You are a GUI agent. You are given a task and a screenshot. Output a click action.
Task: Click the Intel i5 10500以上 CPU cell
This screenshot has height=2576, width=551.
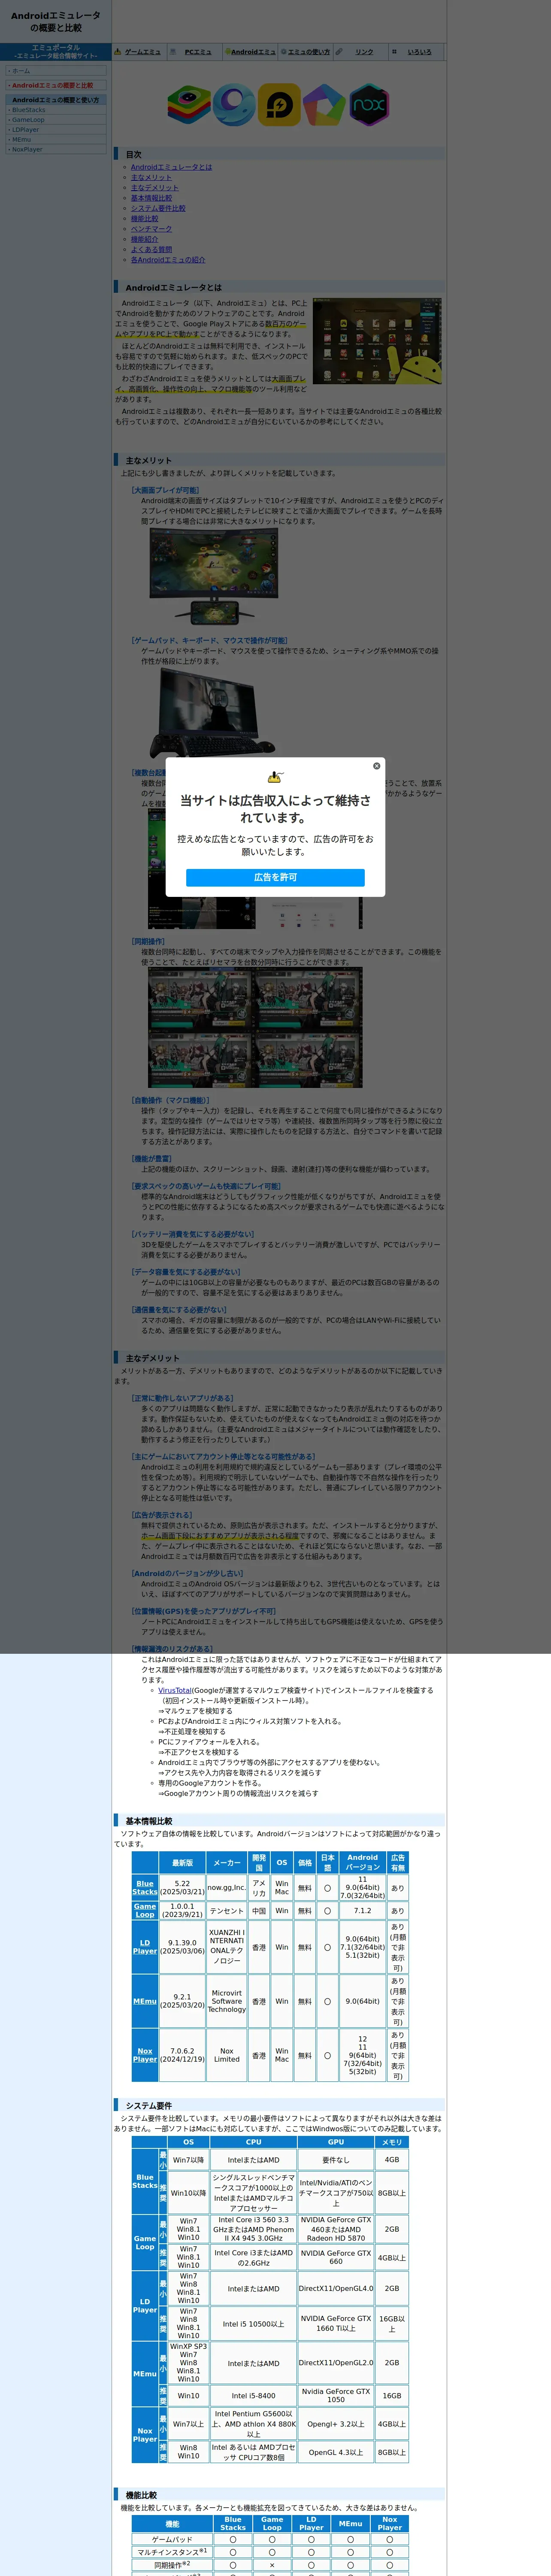click(x=253, y=2323)
